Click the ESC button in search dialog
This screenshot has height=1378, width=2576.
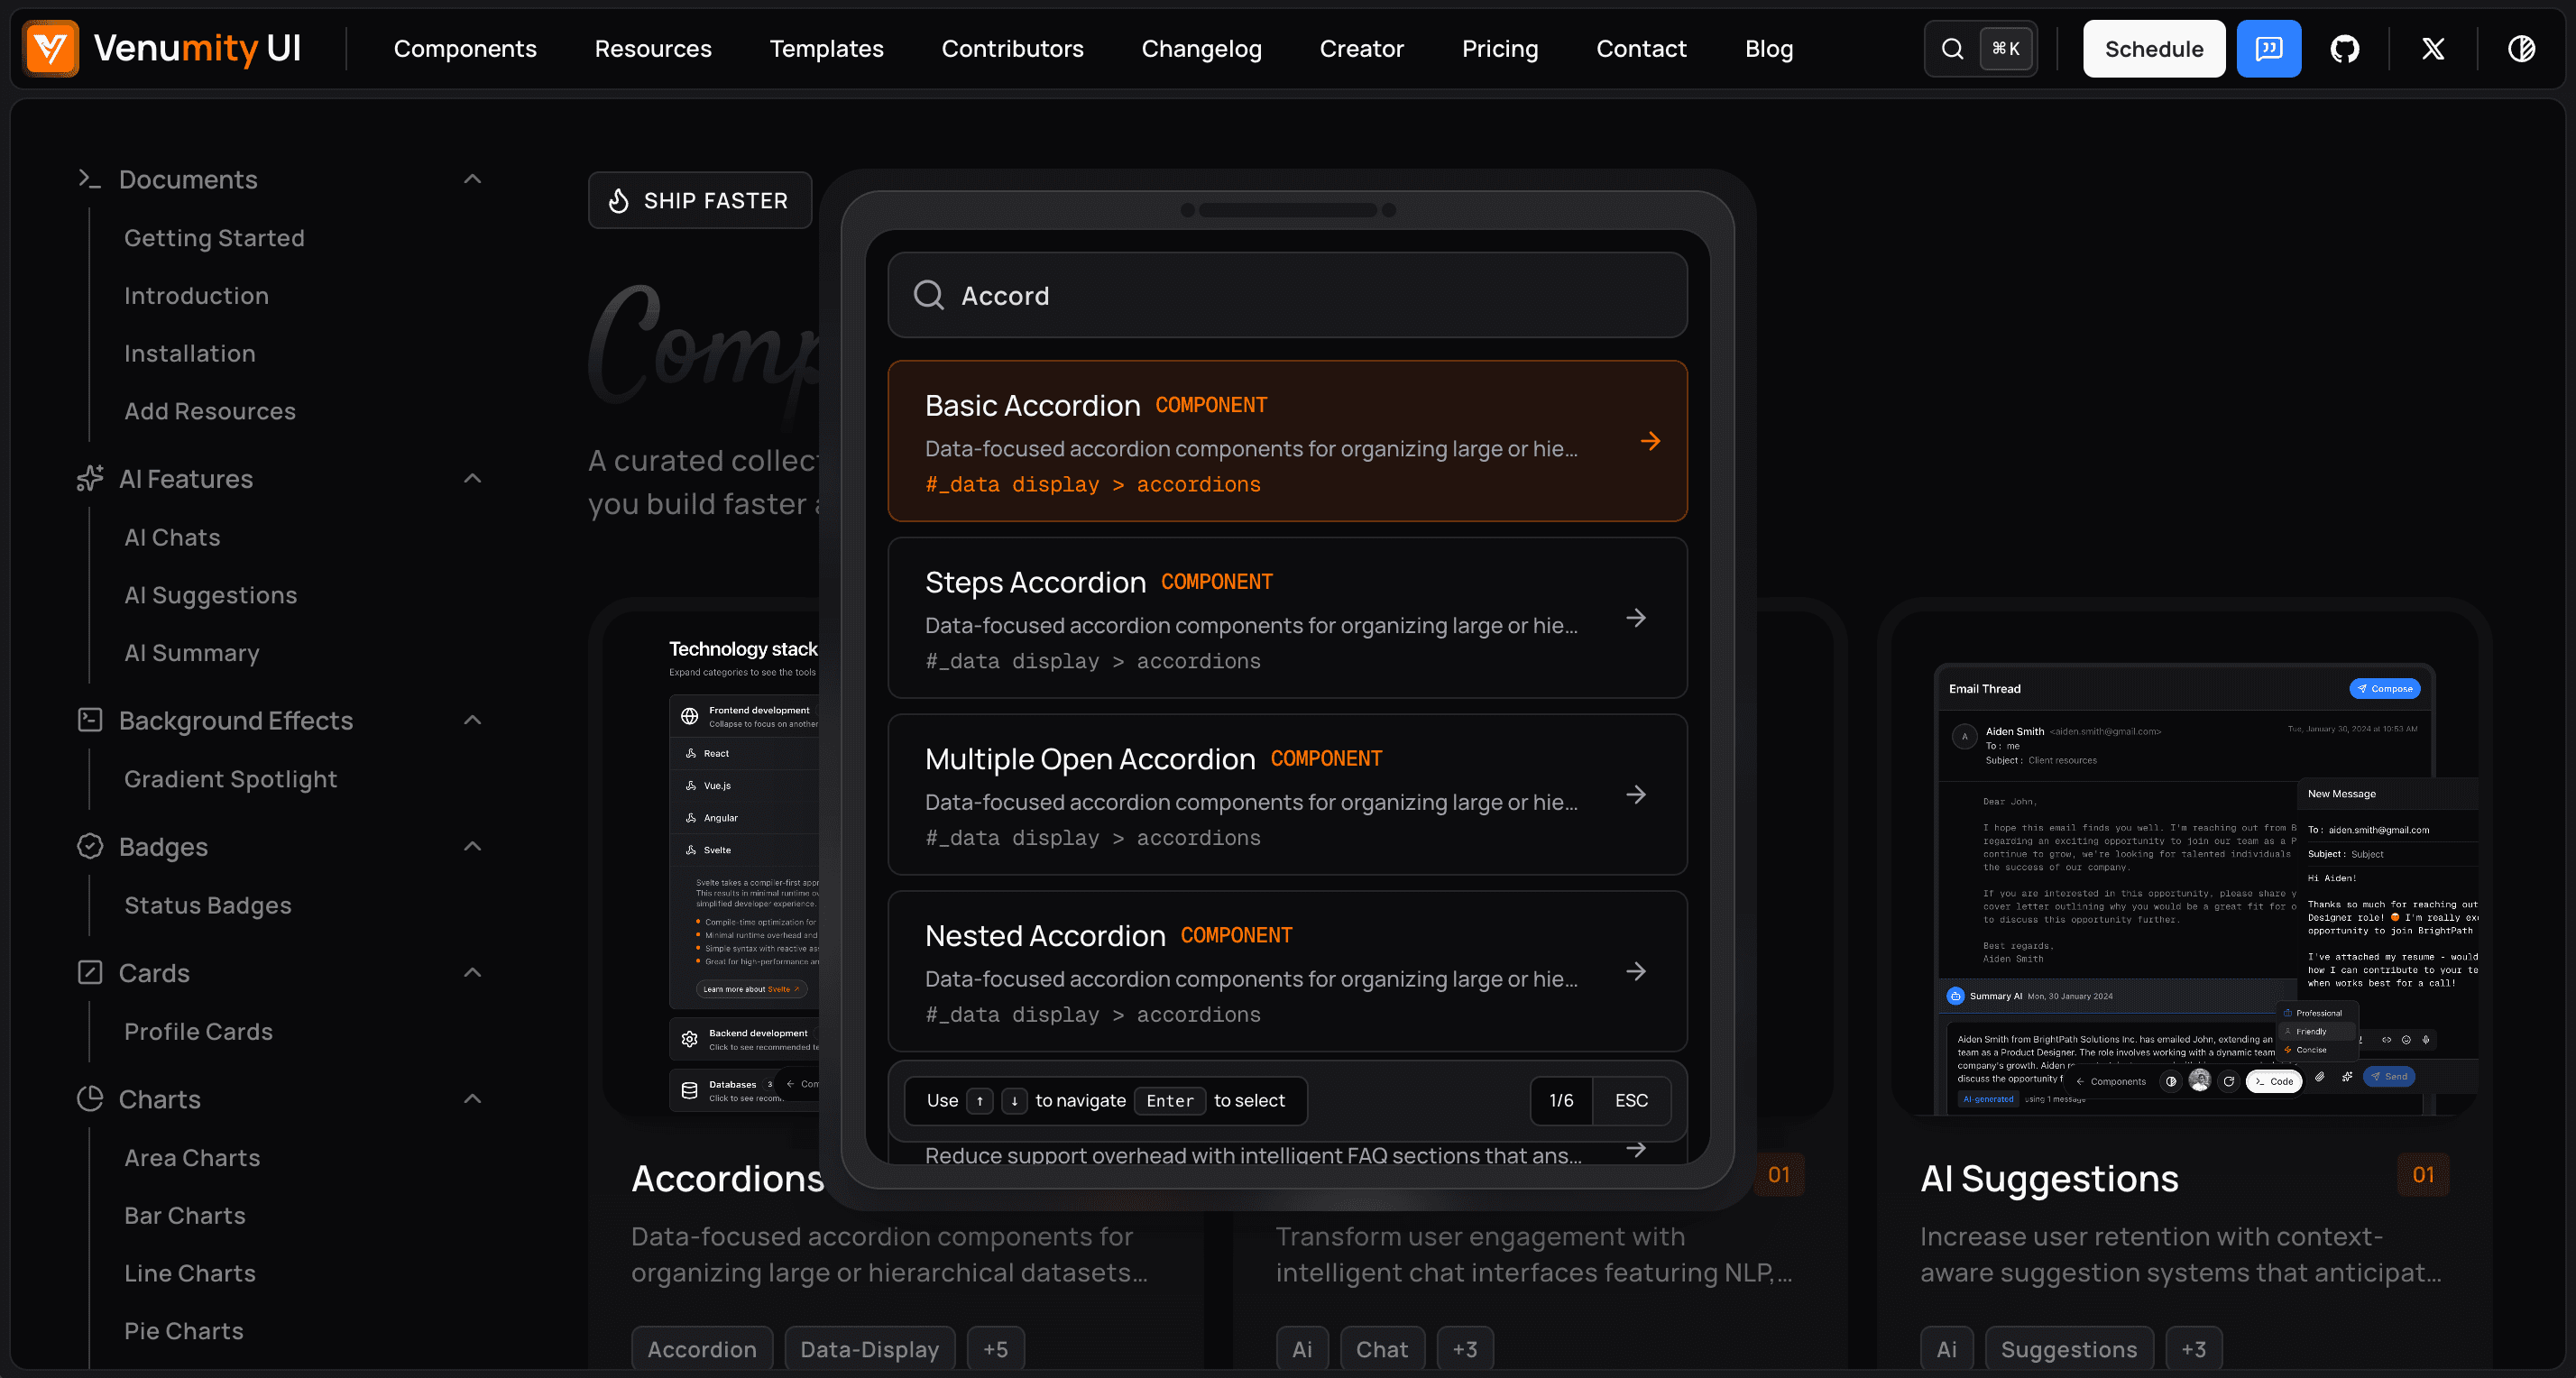click(x=1631, y=1101)
